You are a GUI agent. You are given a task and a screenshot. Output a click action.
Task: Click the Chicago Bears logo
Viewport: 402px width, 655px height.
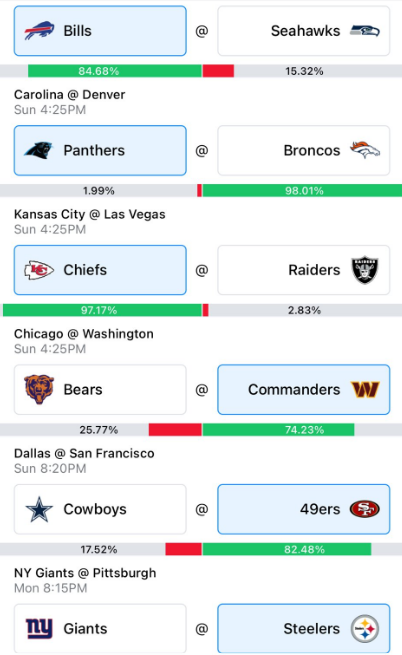39,389
